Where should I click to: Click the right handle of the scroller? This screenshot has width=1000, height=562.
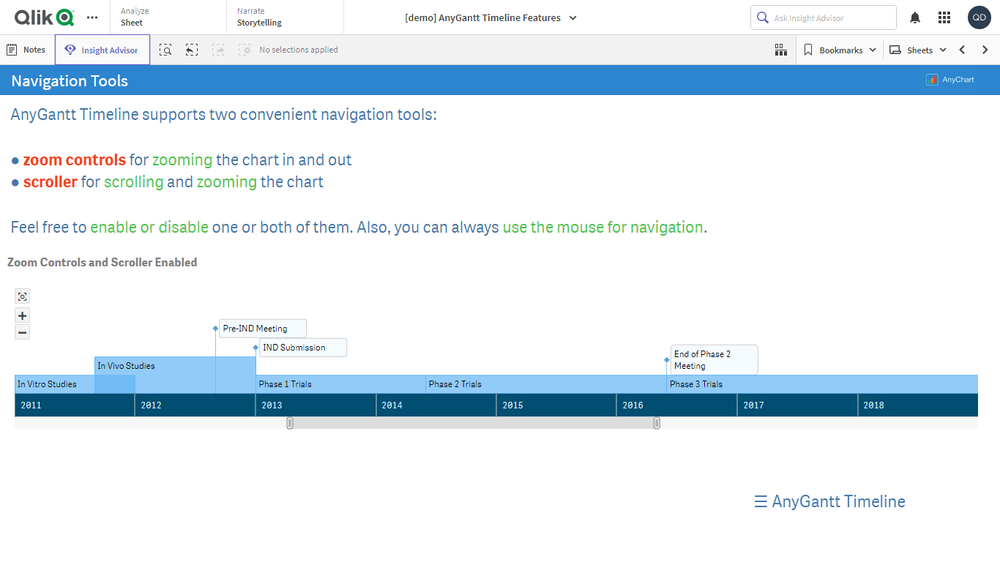pos(657,423)
